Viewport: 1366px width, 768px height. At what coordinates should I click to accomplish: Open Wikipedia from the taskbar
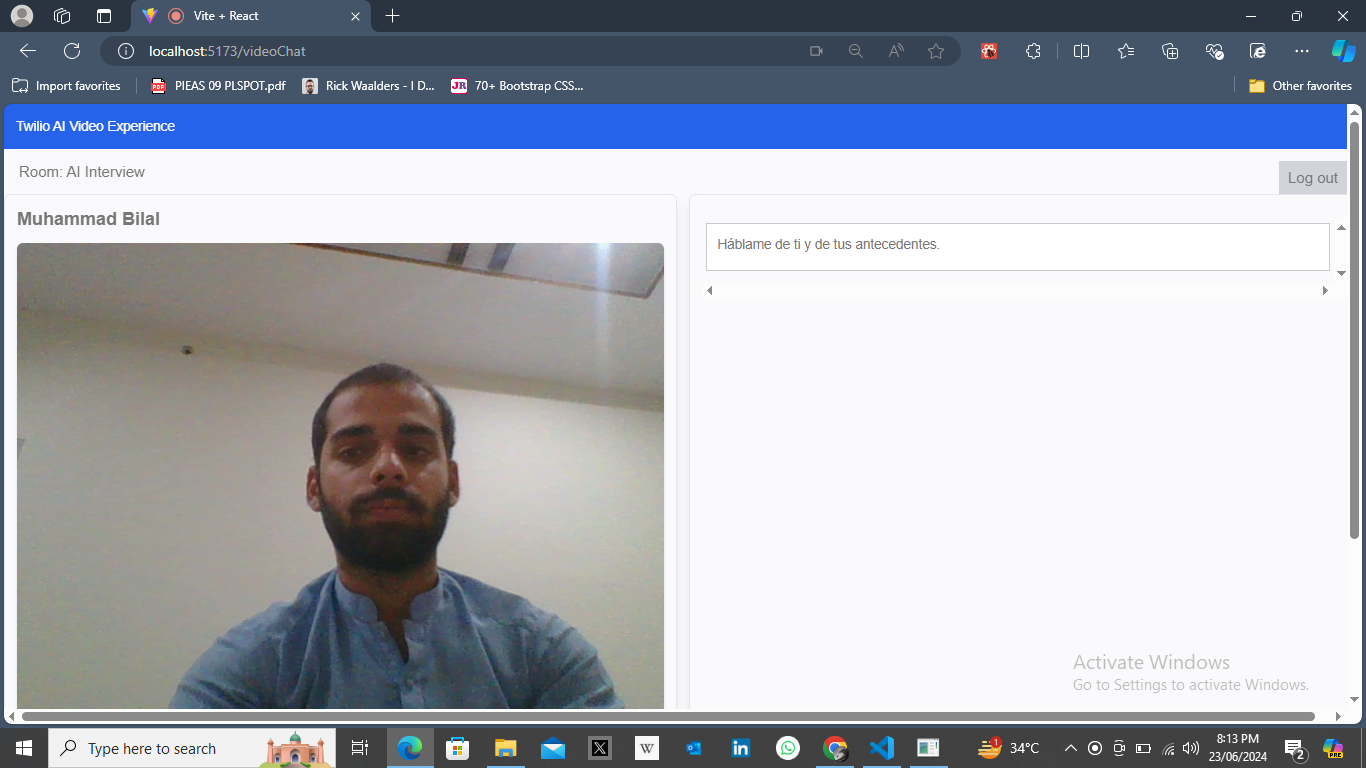point(647,748)
